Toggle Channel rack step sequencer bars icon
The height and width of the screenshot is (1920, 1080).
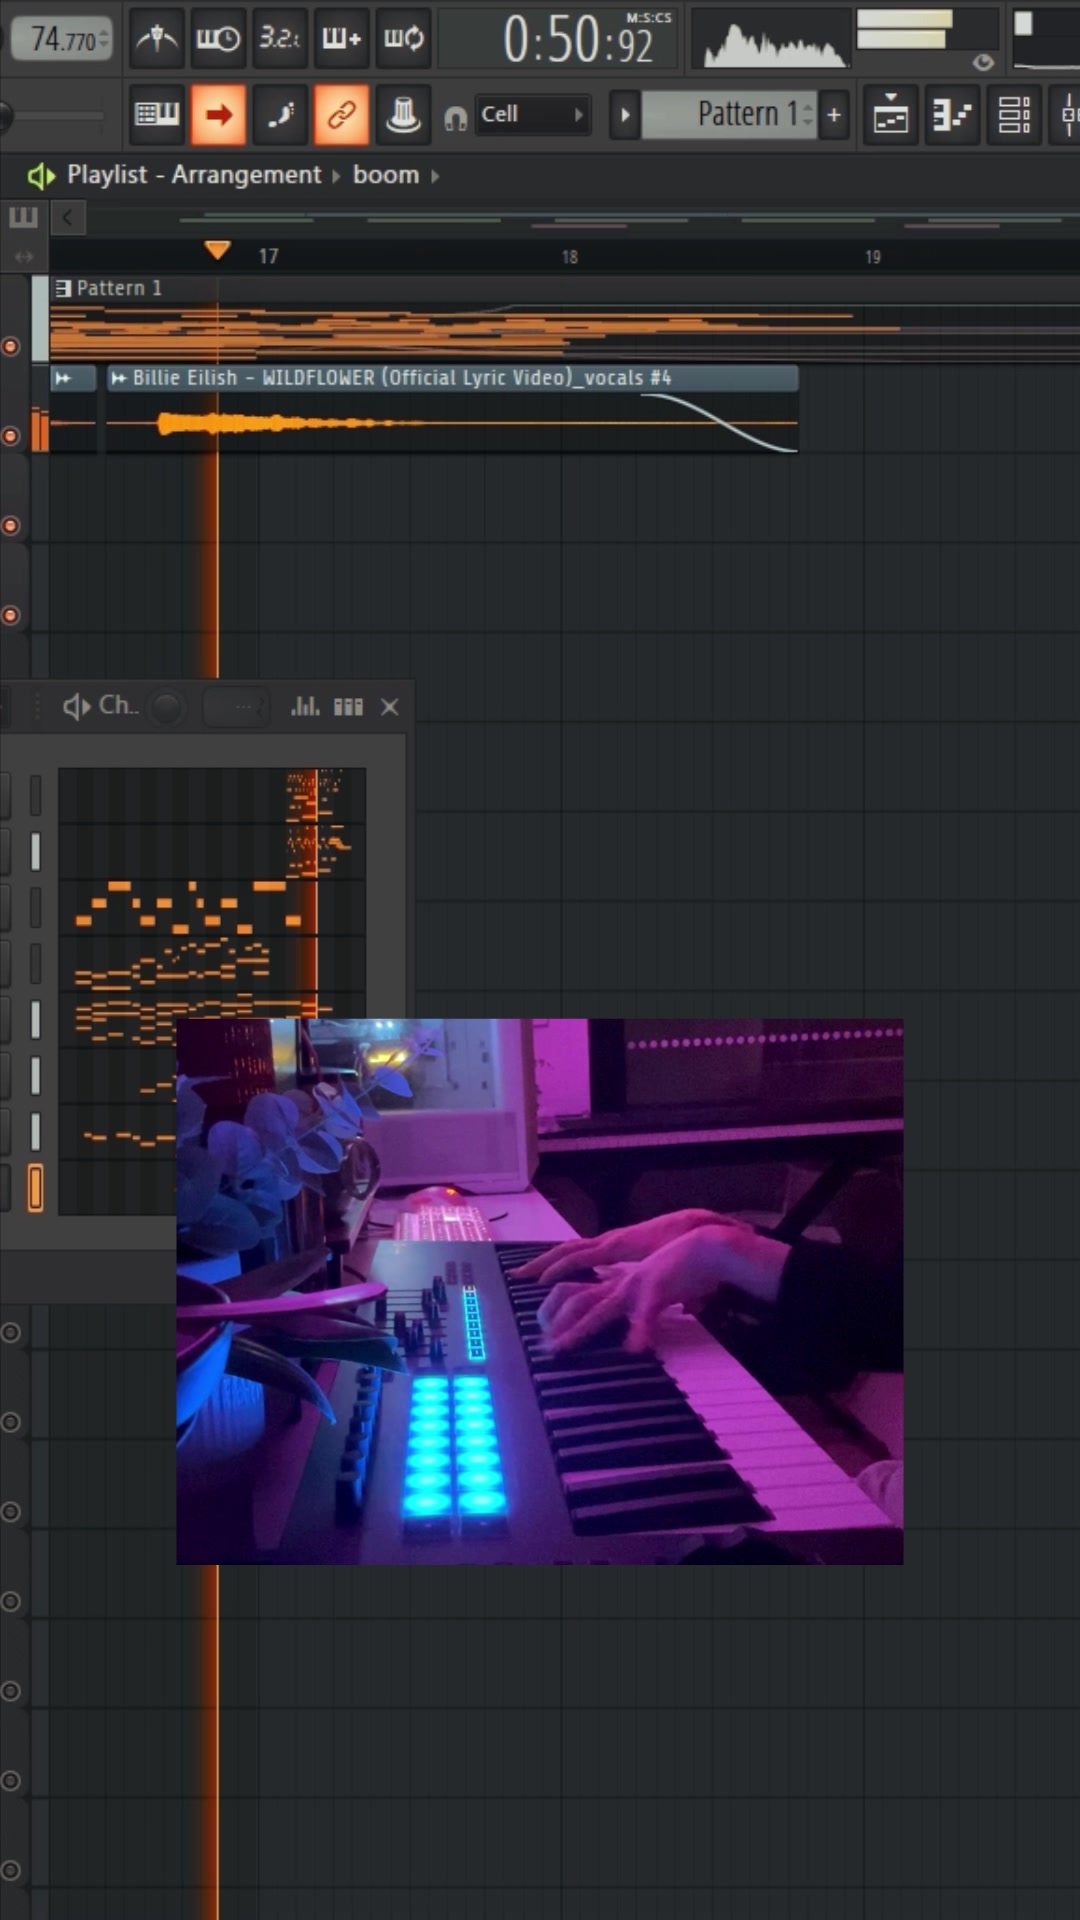point(348,707)
